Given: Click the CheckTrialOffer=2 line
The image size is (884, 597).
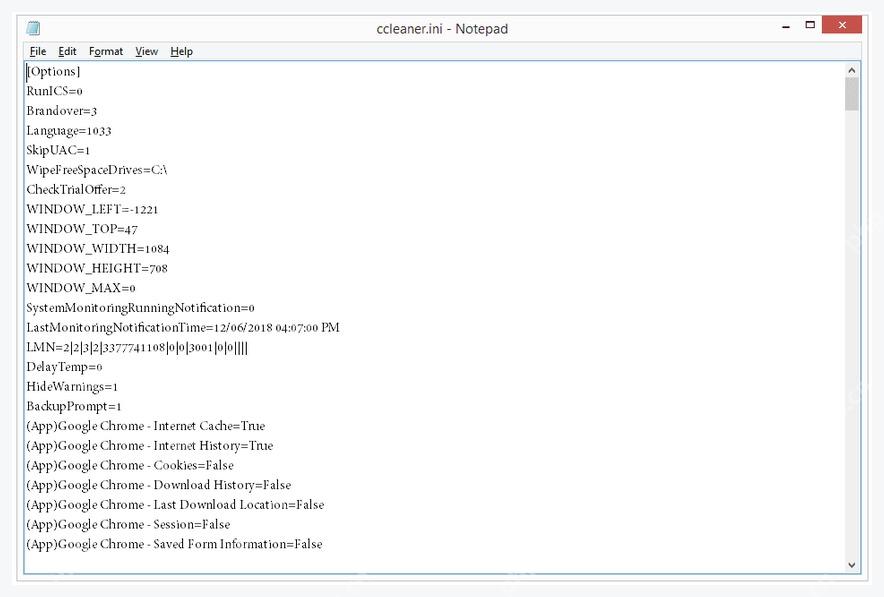Looking at the screenshot, I should tap(76, 190).
